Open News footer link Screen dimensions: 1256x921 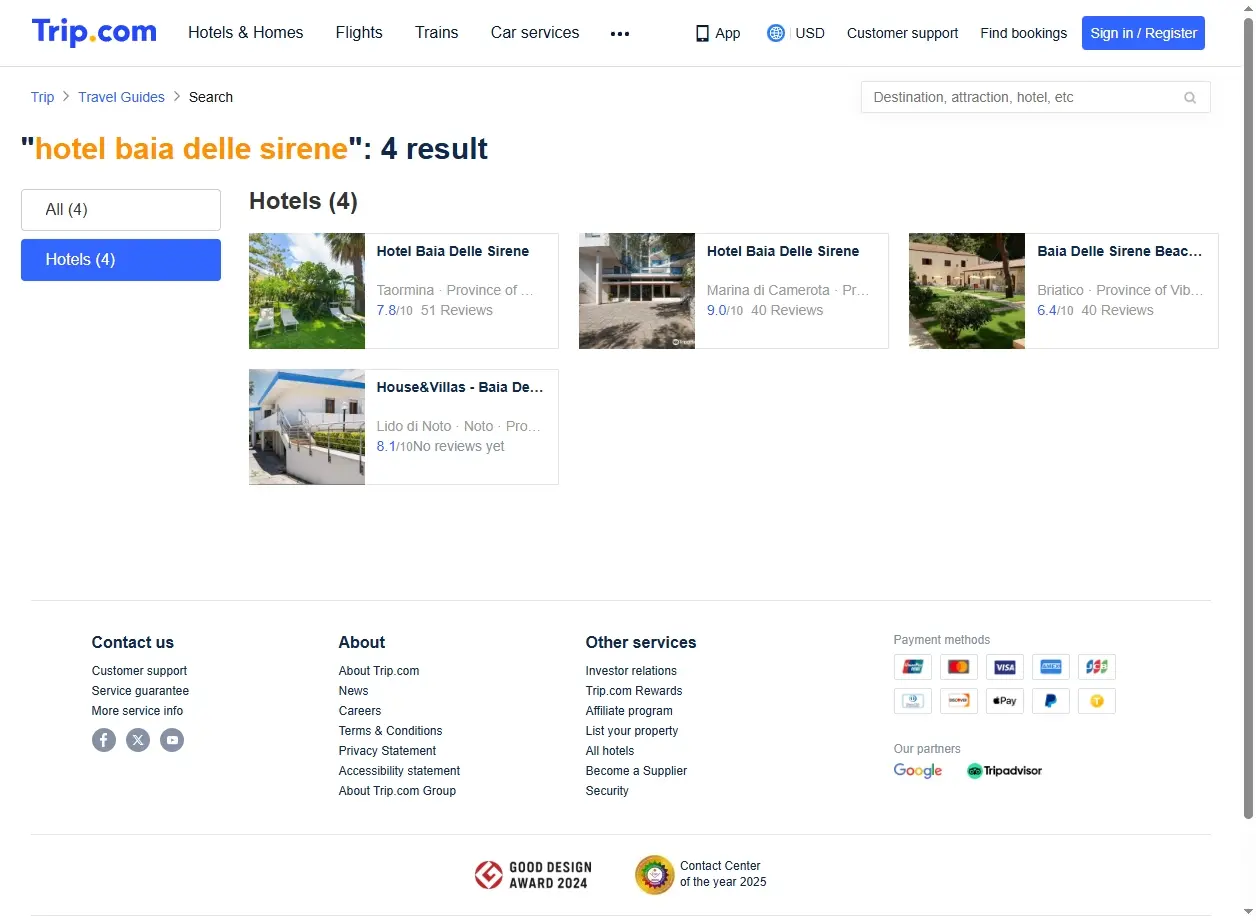pos(353,691)
